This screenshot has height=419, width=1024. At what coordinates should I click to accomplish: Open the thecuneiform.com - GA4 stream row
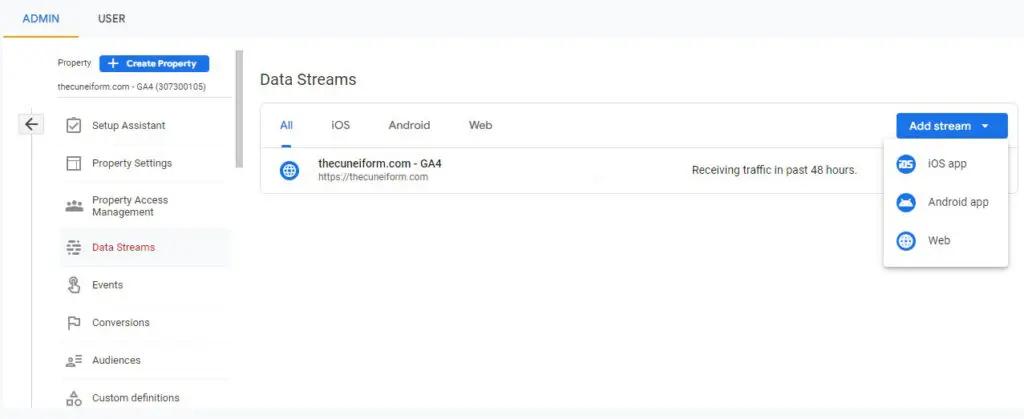click(572, 171)
